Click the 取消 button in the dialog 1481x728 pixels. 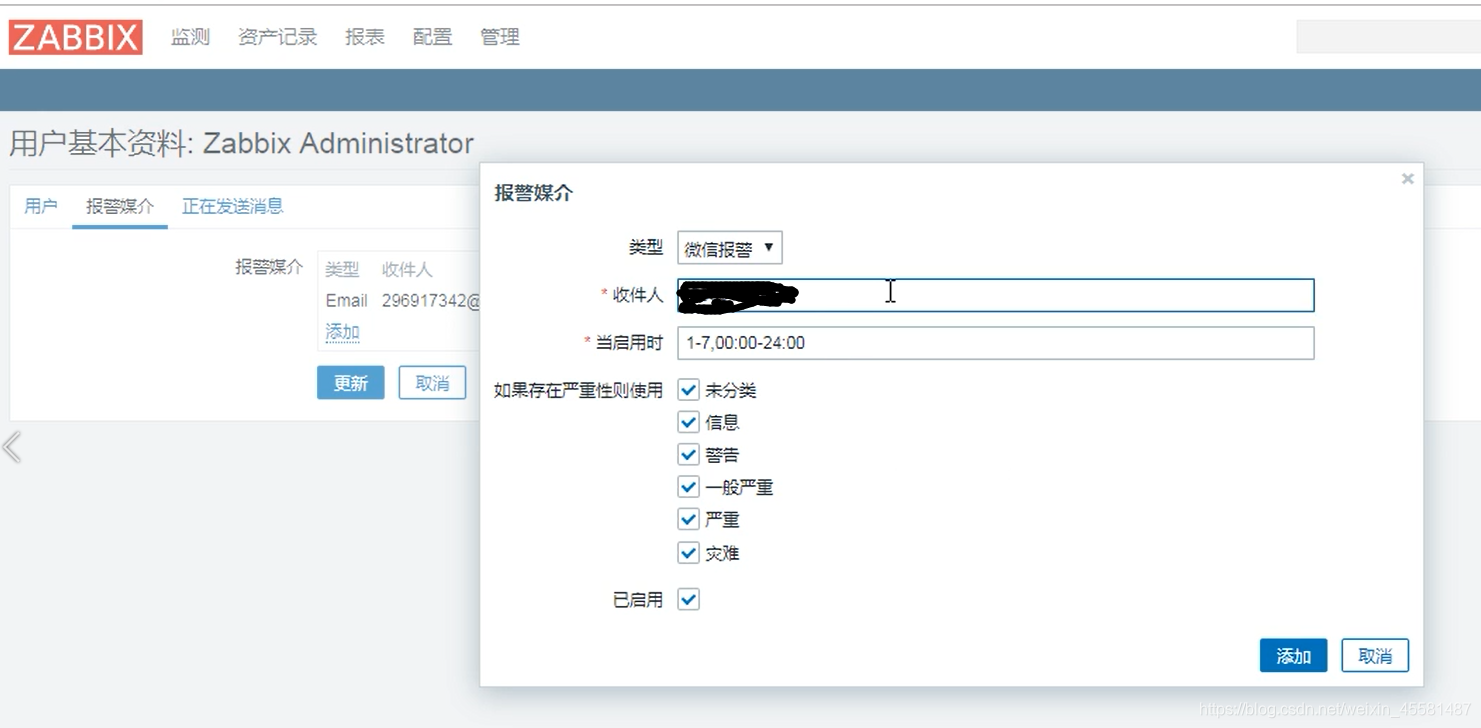[1375, 655]
